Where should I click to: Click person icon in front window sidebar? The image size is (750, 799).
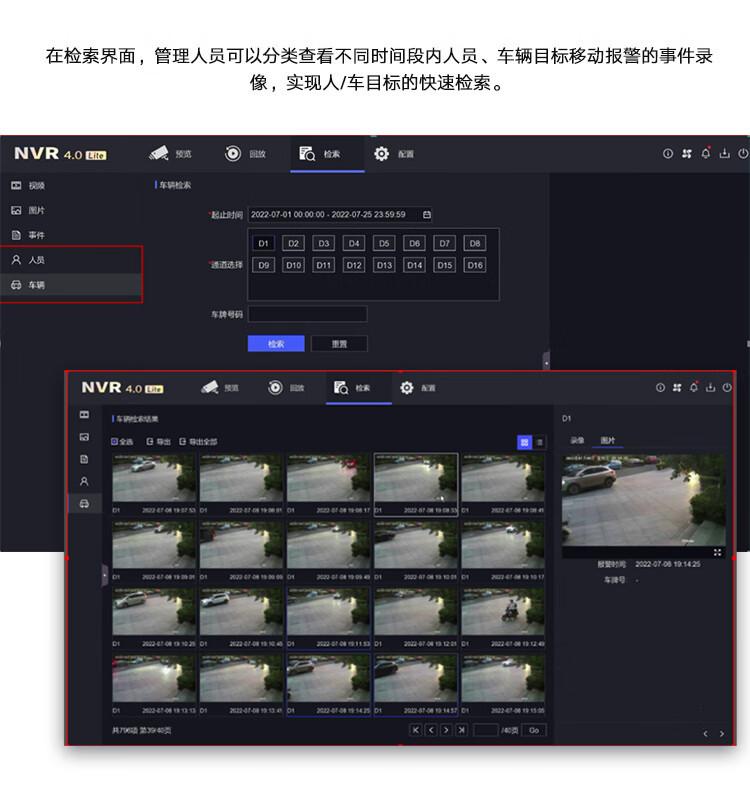coord(85,482)
